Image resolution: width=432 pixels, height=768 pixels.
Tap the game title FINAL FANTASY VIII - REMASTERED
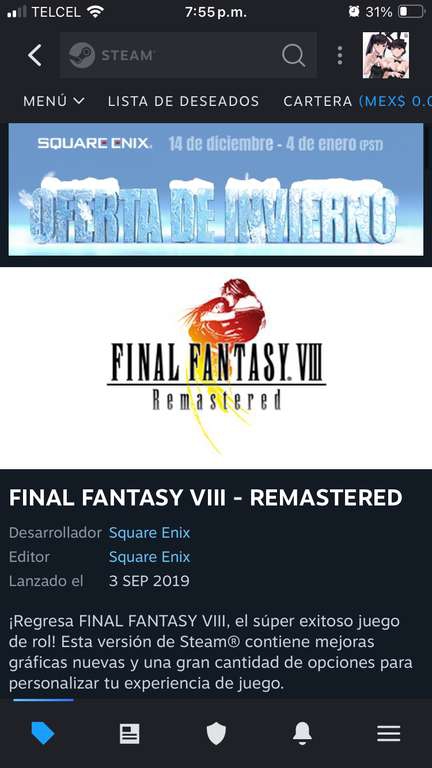pyautogui.click(x=206, y=498)
